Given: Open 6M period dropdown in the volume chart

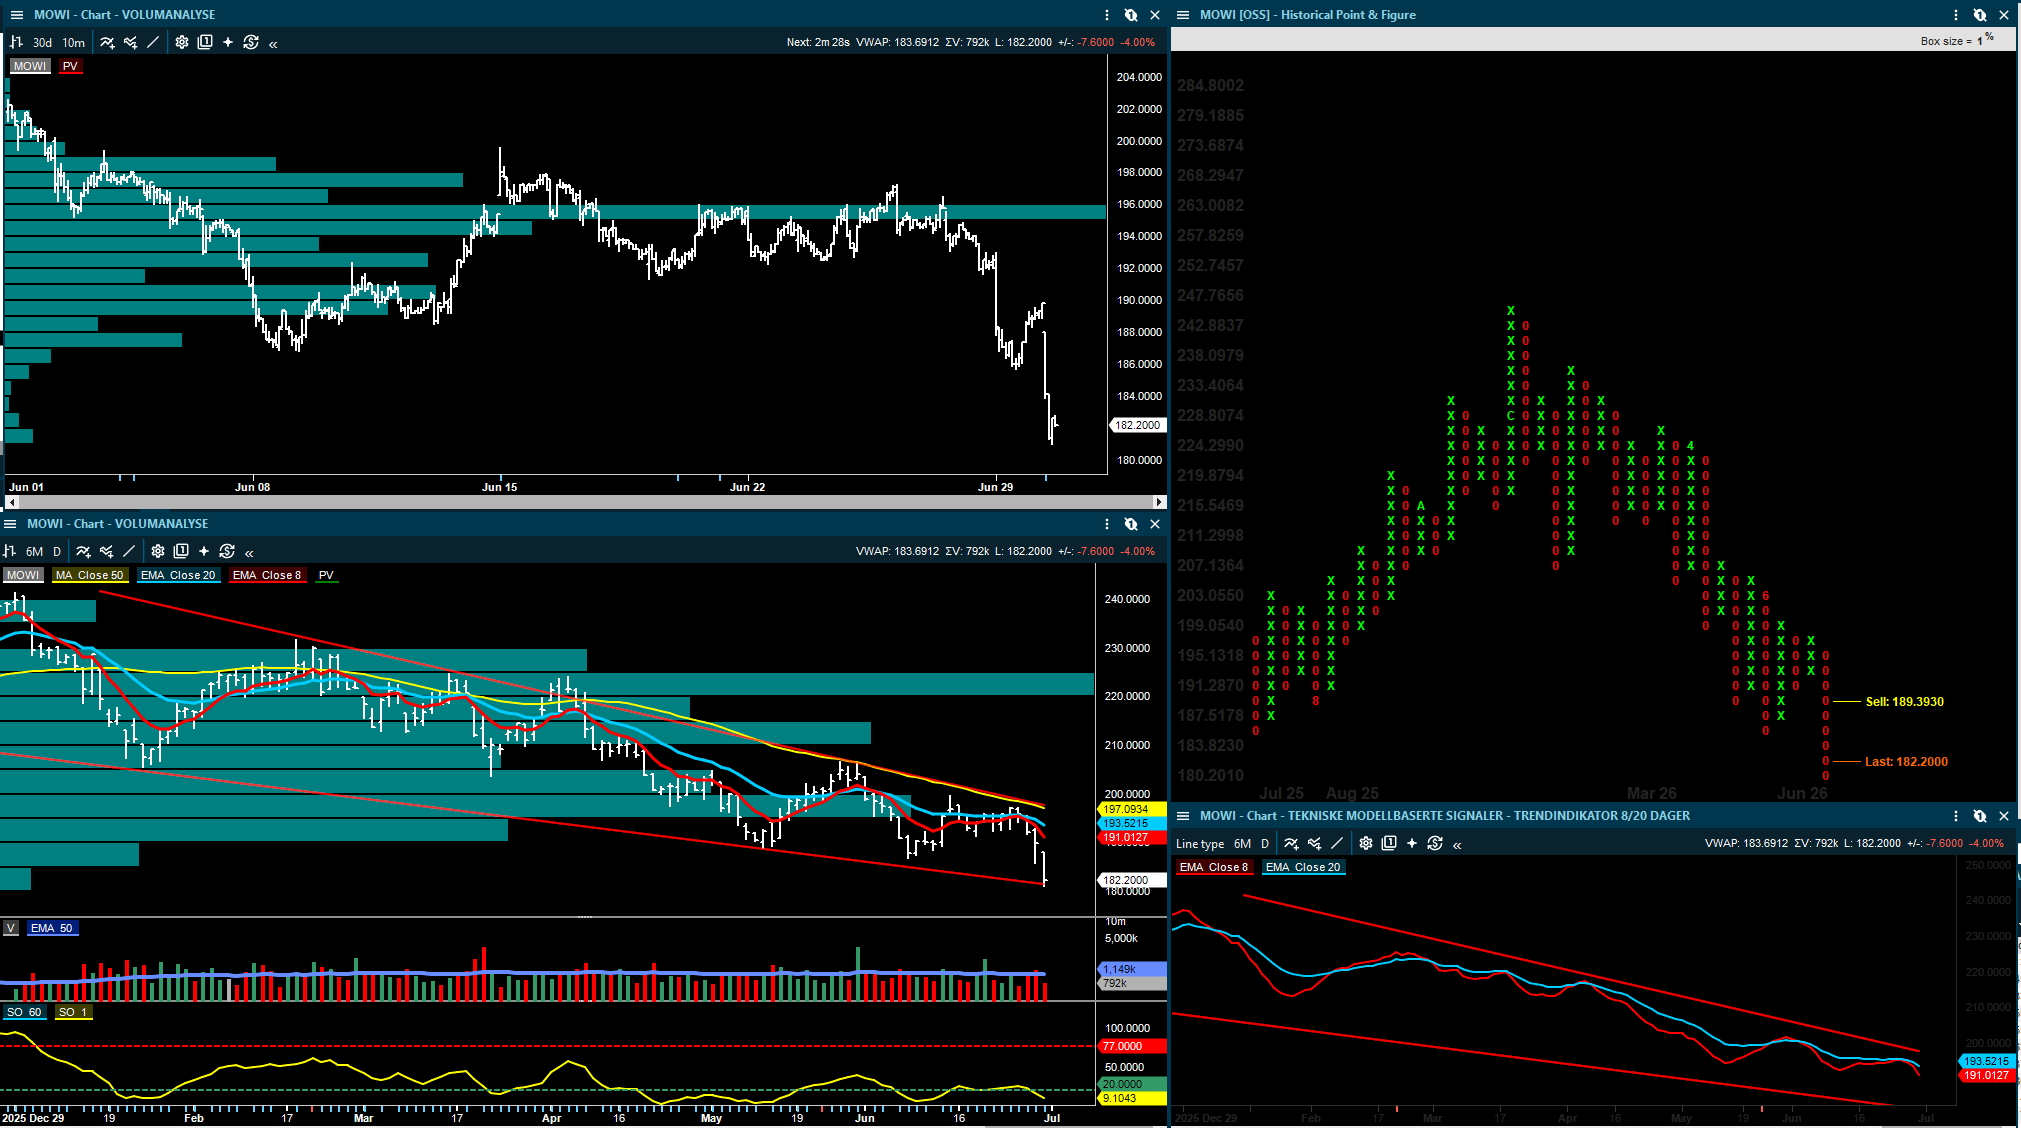Looking at the screenshot, I should click(35, 551).
